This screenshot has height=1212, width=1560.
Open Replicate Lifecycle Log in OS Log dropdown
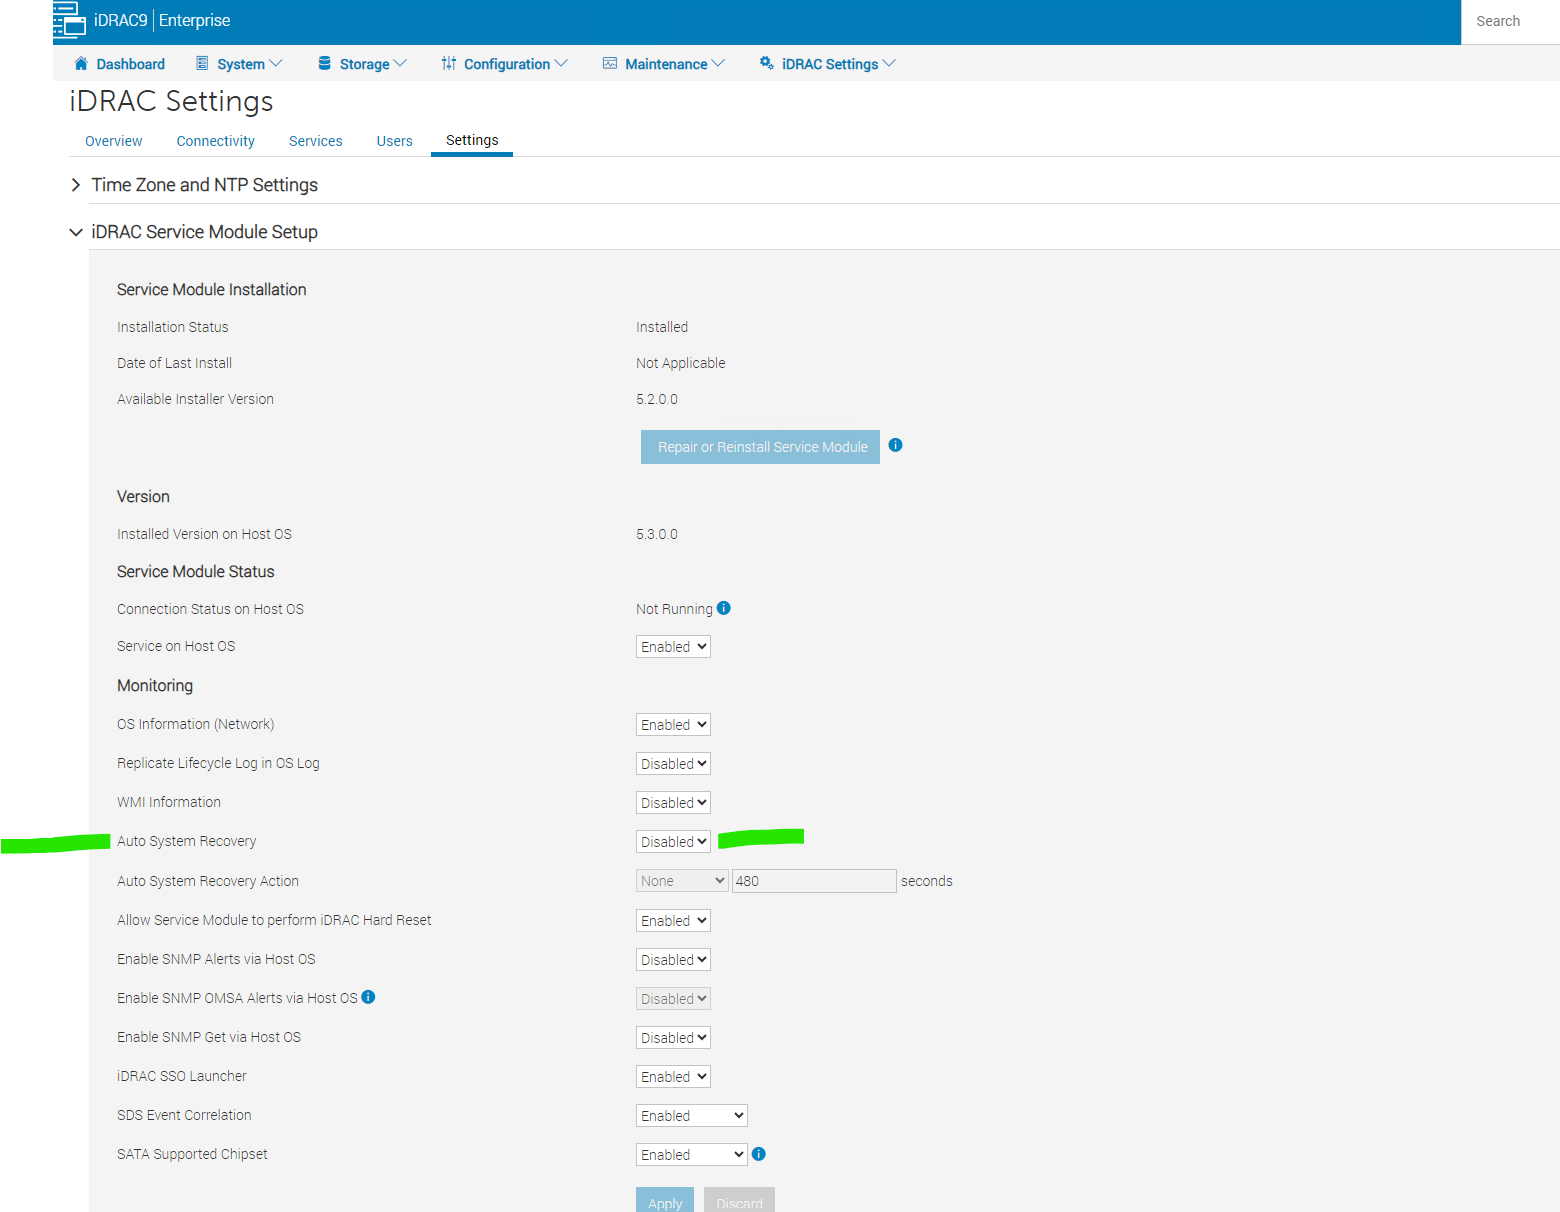click(x=673, y=764)
